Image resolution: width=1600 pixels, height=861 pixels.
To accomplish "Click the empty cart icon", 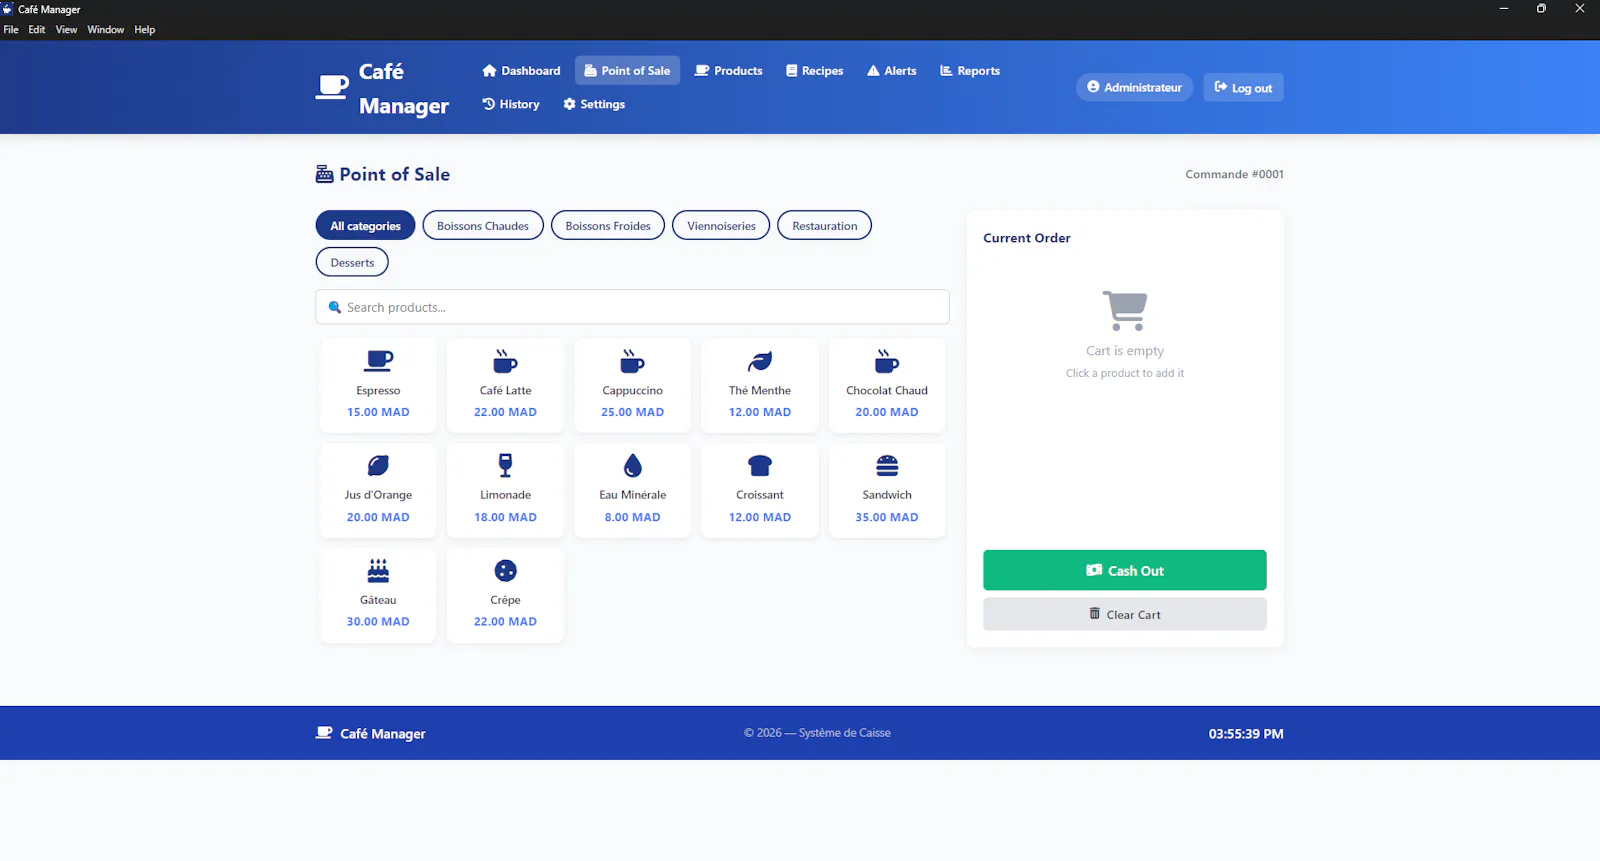I will click(1125, 311).
